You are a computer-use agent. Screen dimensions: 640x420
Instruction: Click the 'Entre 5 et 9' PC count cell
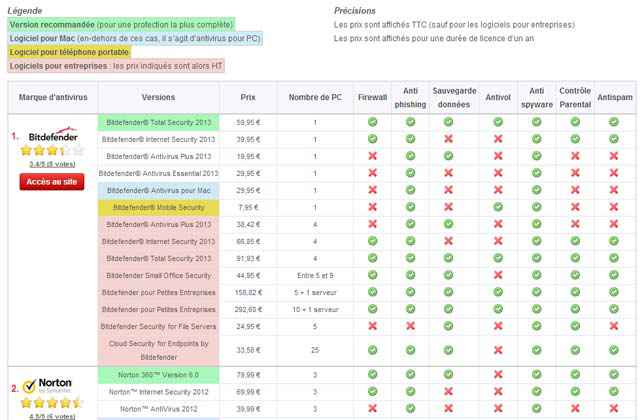(315, 276)
